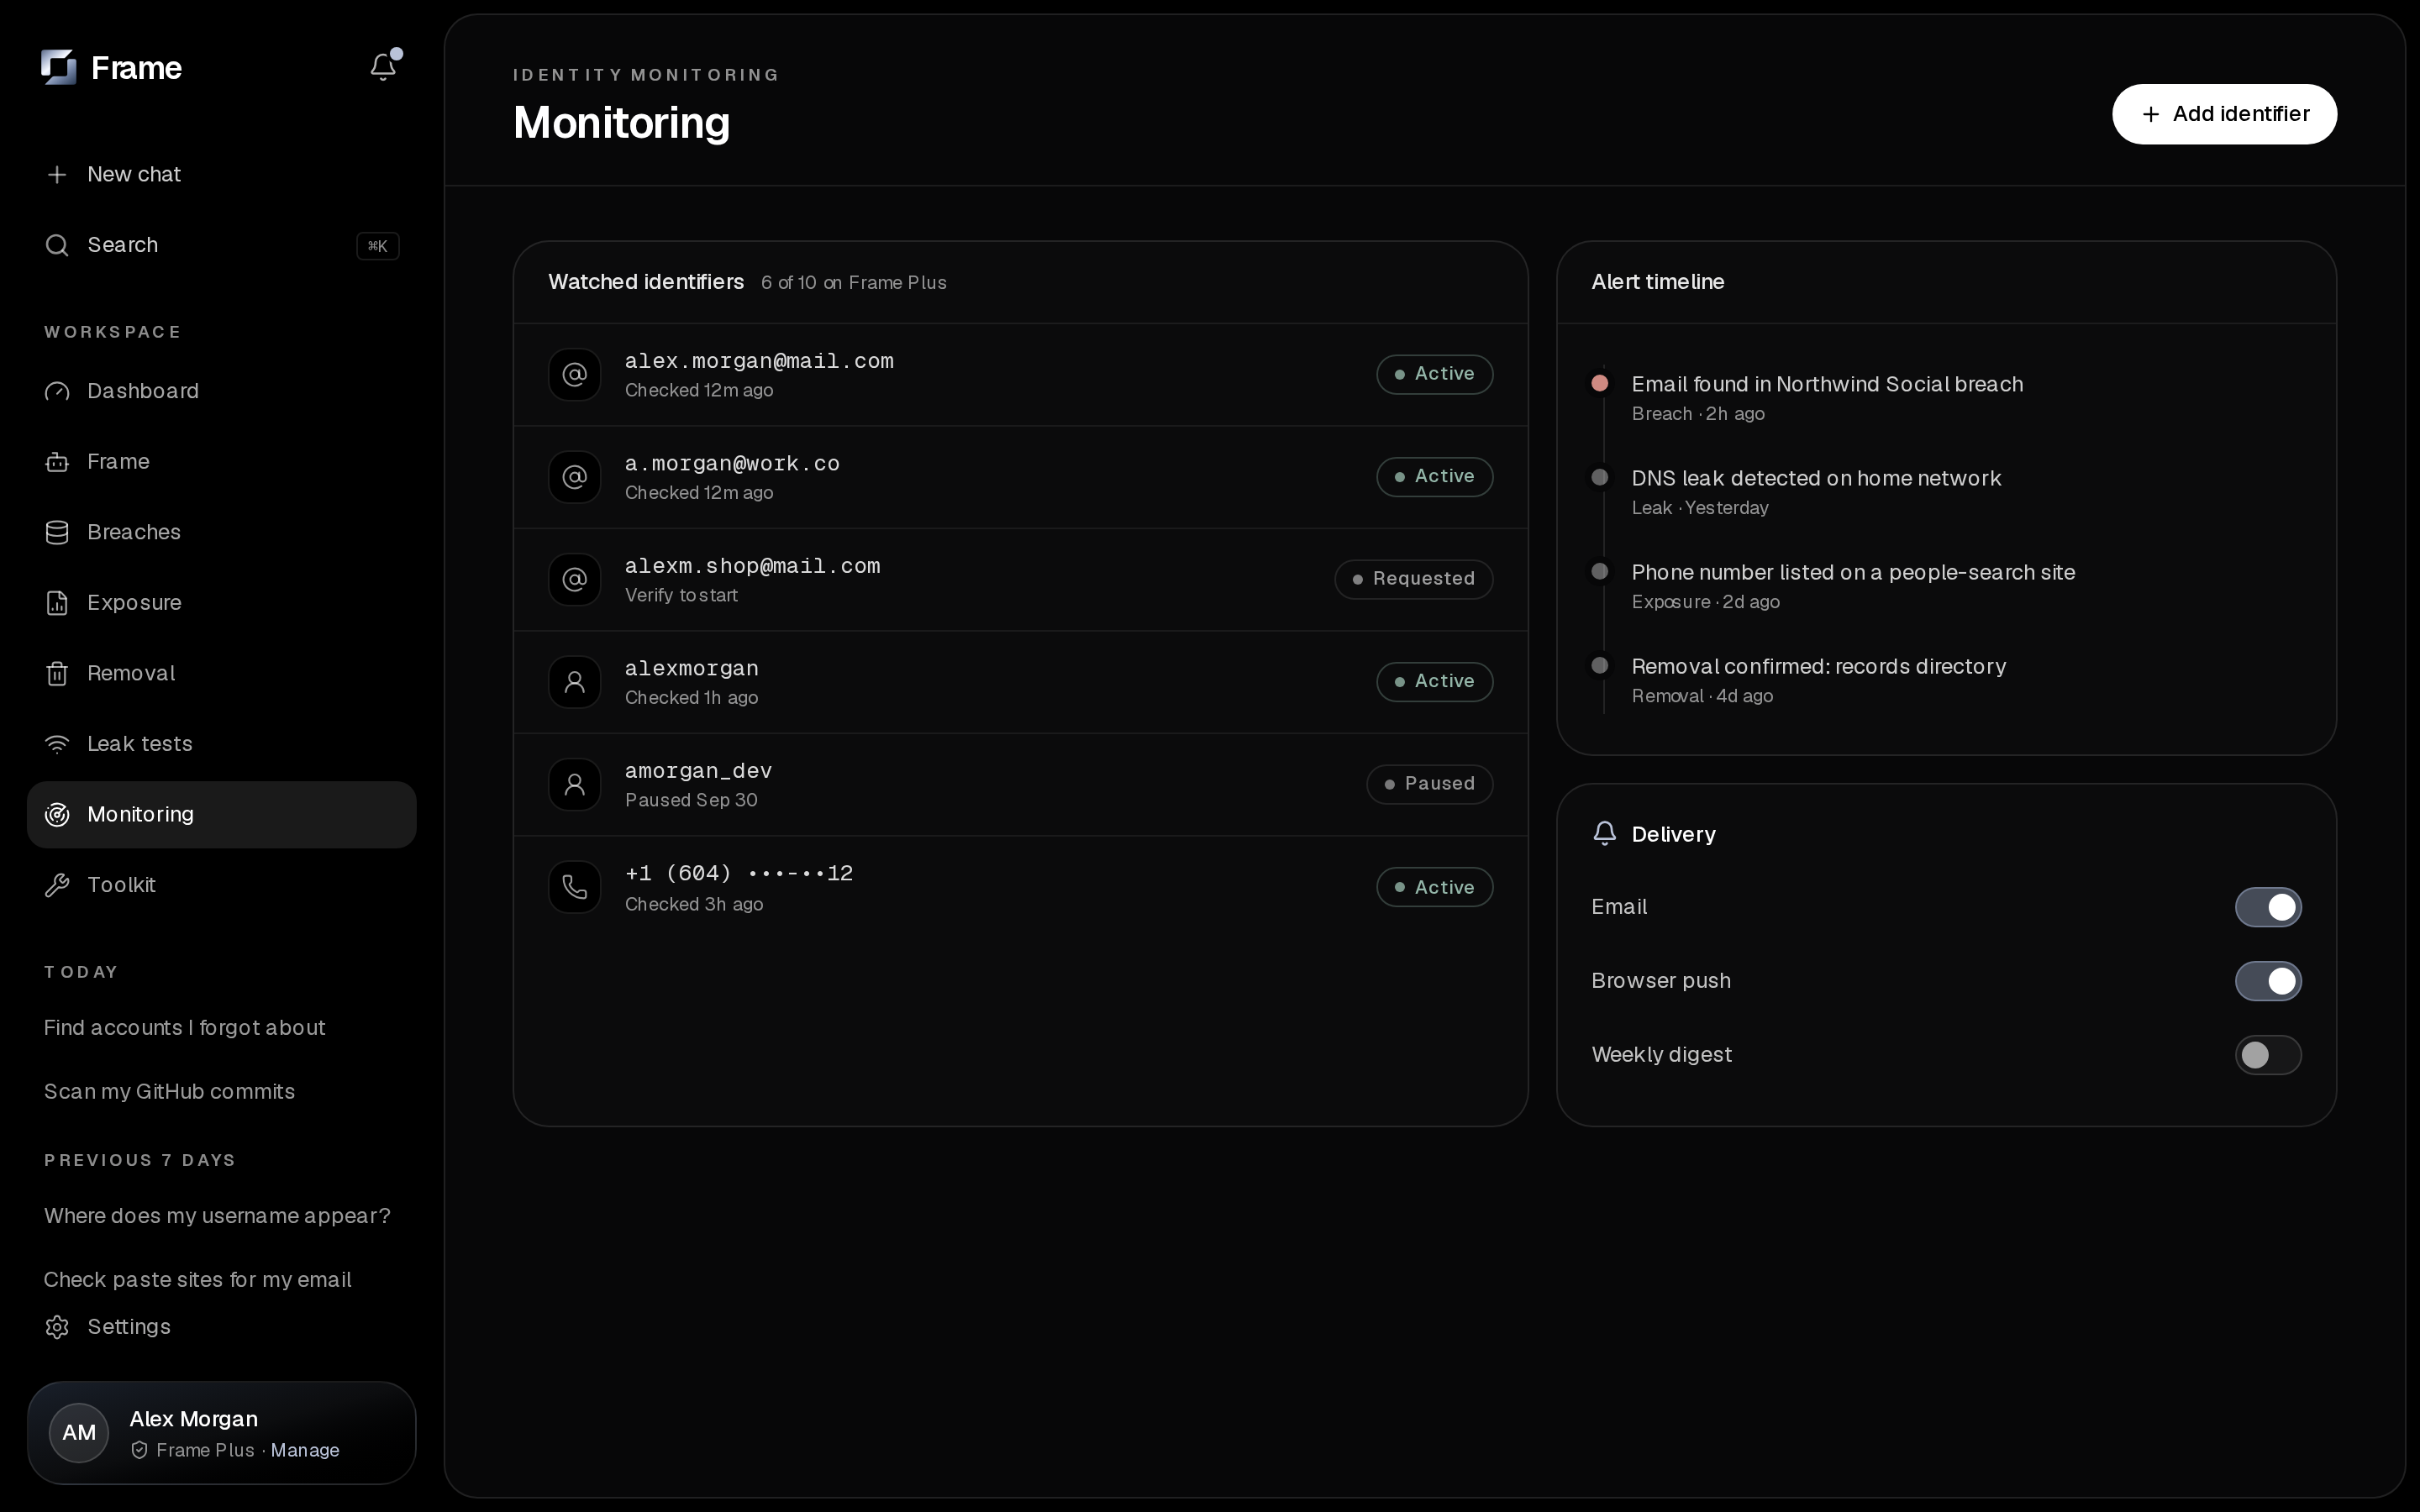Enable Weekly digest toggle

2268,1055
